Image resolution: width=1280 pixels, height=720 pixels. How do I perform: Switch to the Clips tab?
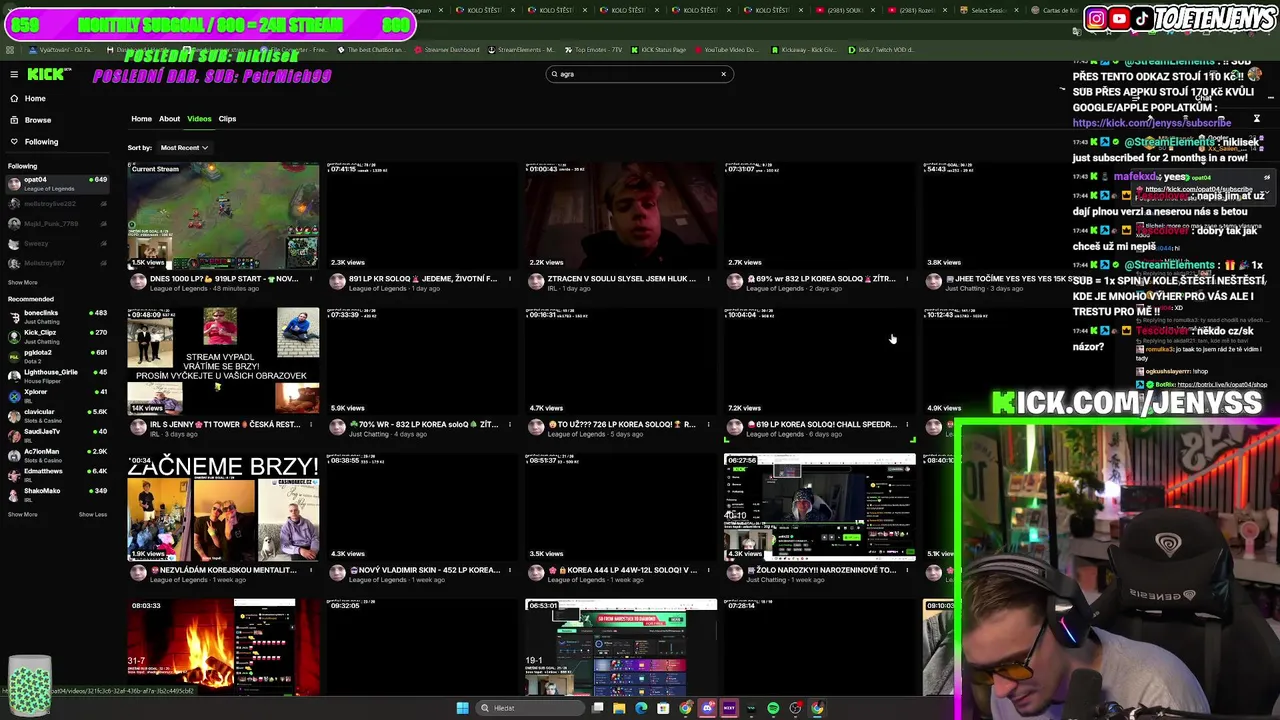227,119
